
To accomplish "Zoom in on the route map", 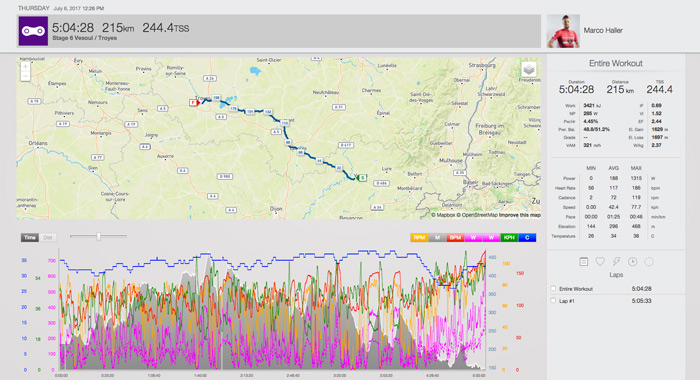I will point(25,67).
